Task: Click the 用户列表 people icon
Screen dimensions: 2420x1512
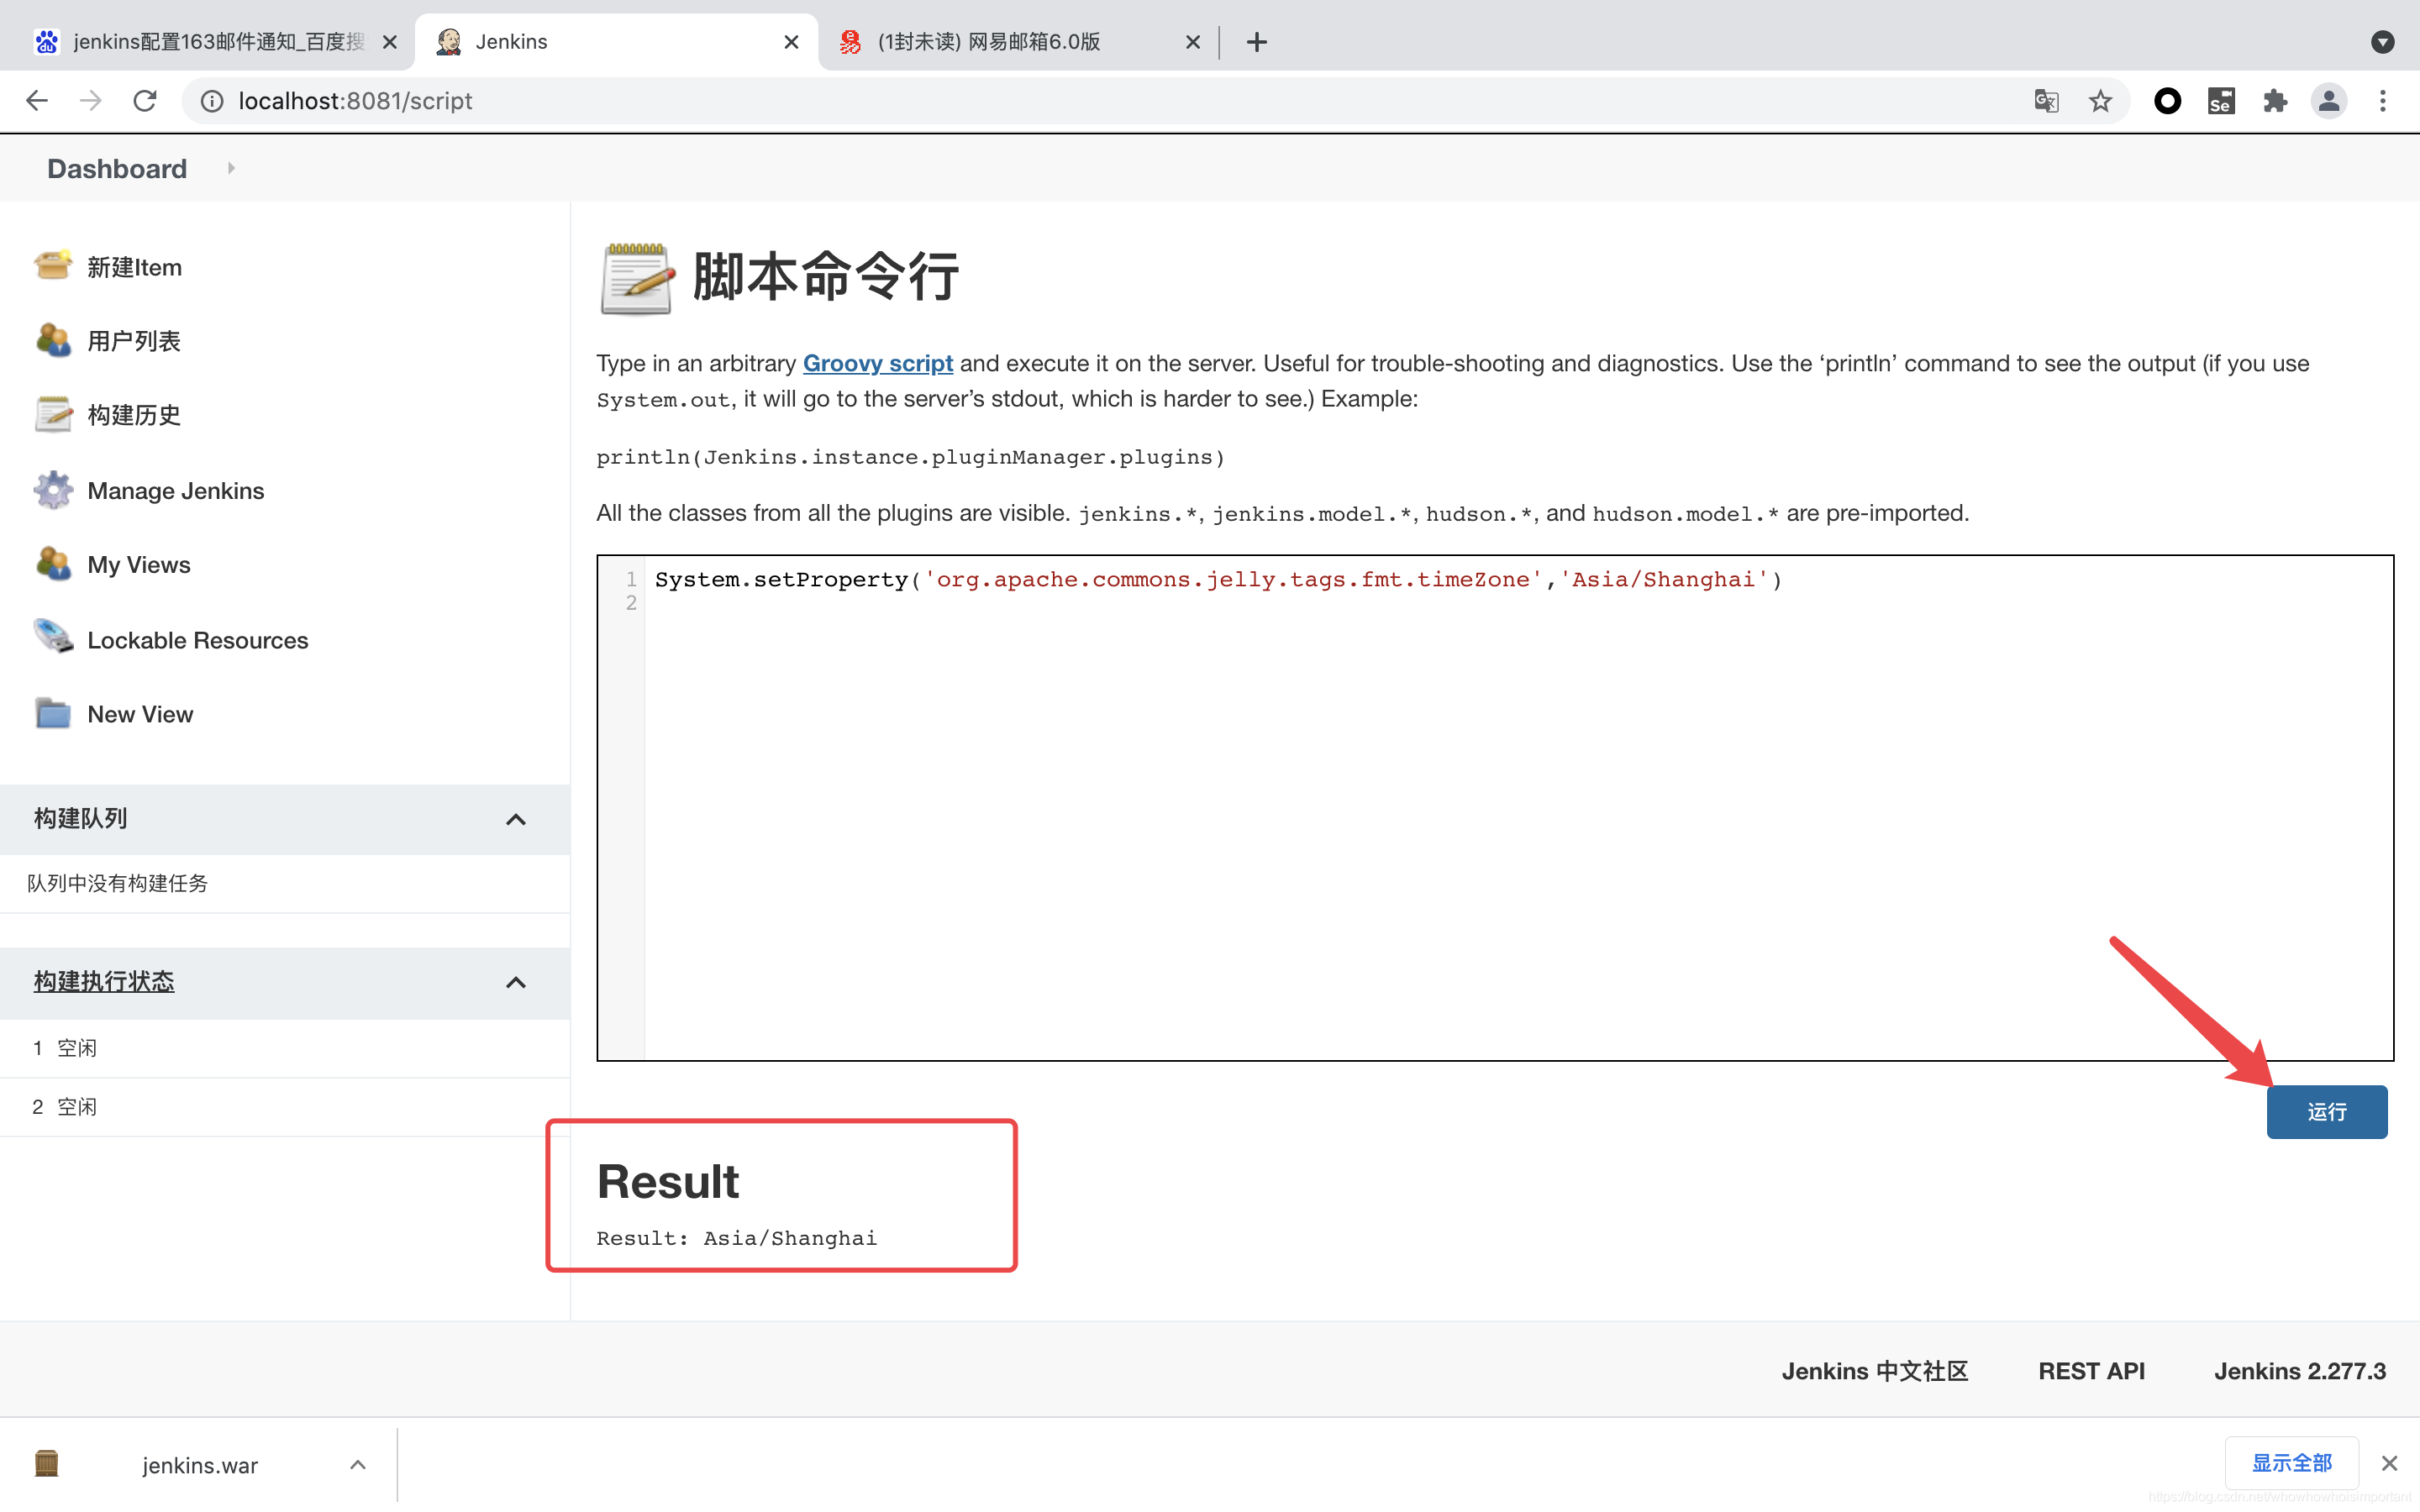Action: point(53,340)
